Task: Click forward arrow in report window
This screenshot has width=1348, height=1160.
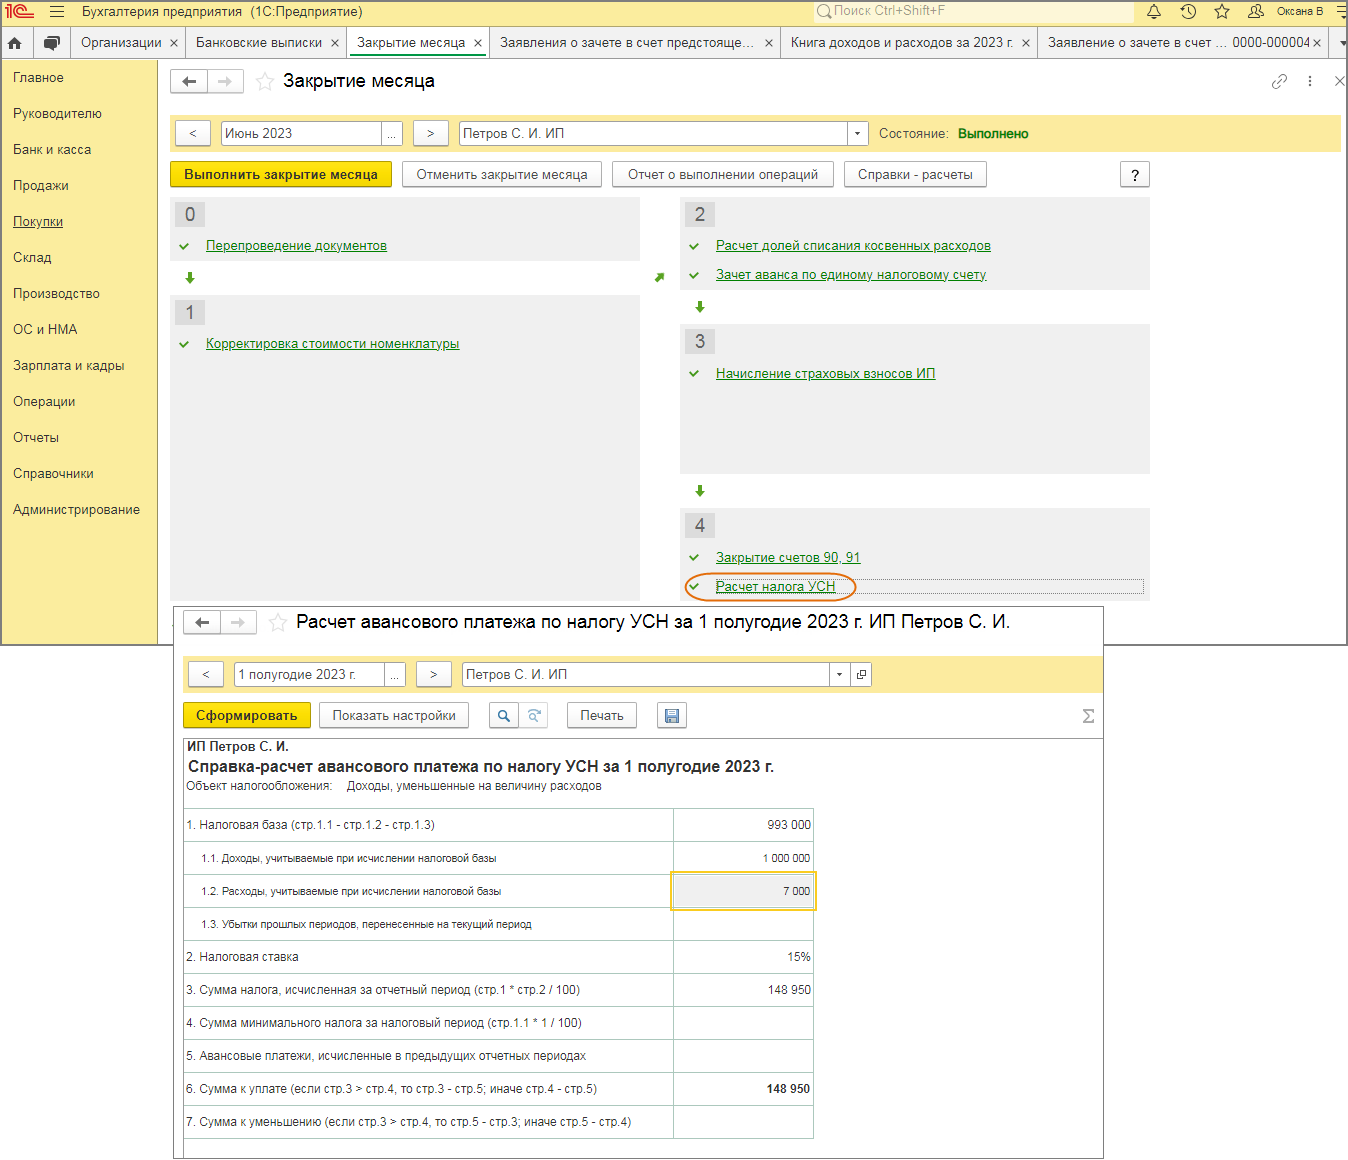Action: tap(238, 622)
